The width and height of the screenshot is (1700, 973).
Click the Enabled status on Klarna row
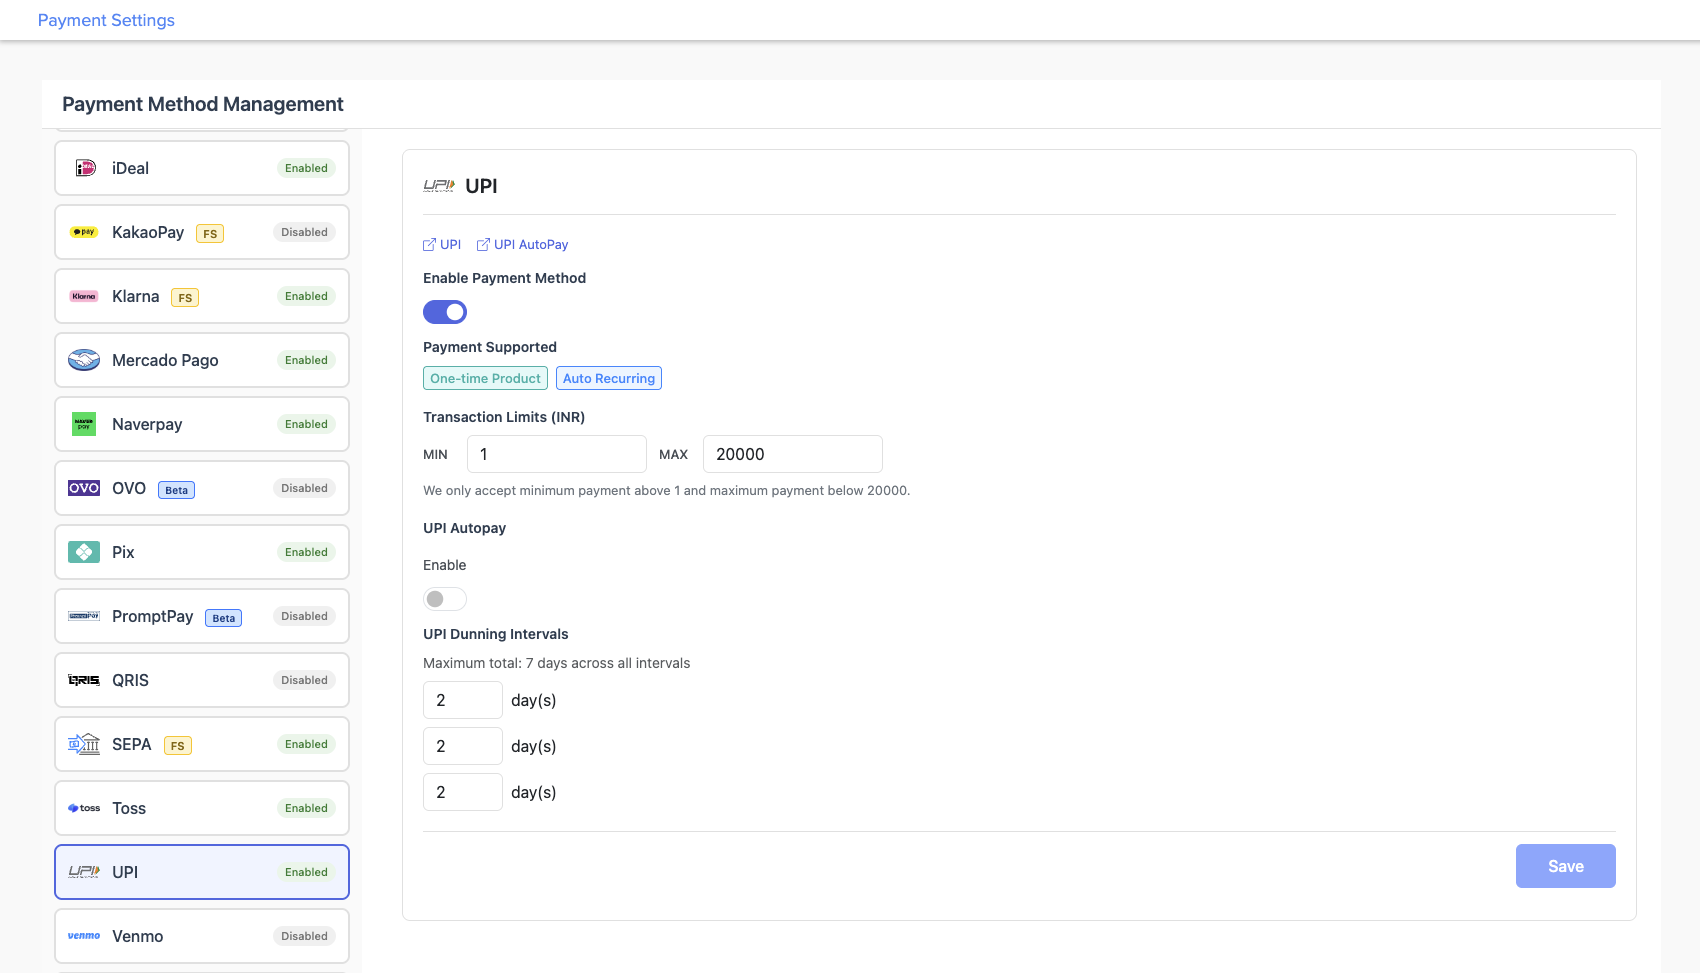306,296
